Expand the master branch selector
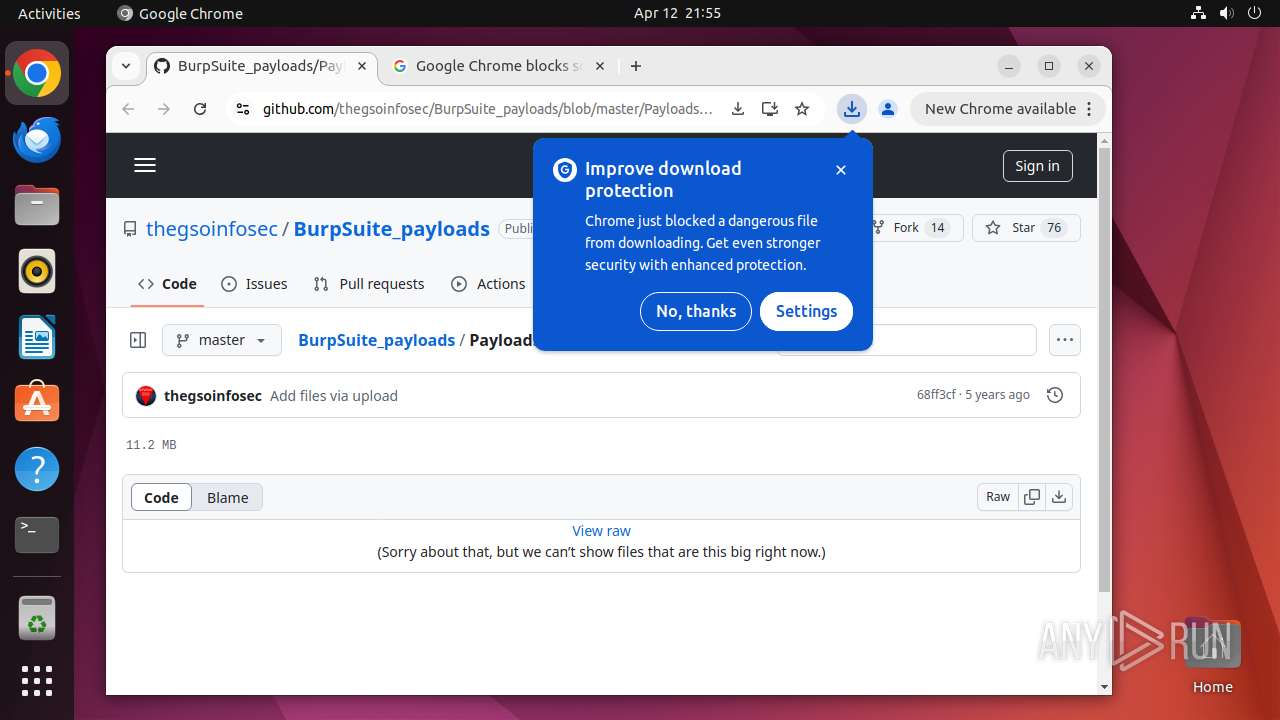 pyautogui.click(x=222, y=340)
